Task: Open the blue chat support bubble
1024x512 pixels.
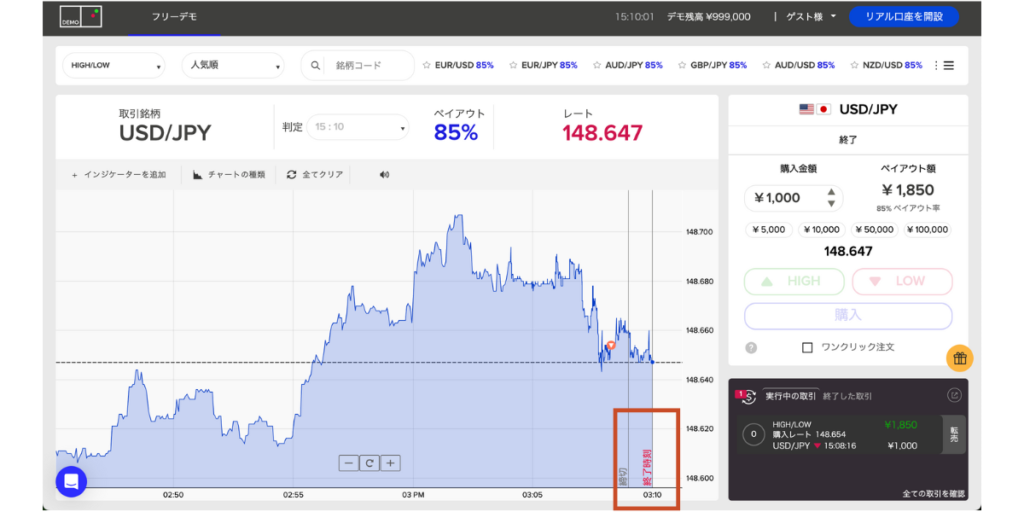Action: click(x=71, y=481)
